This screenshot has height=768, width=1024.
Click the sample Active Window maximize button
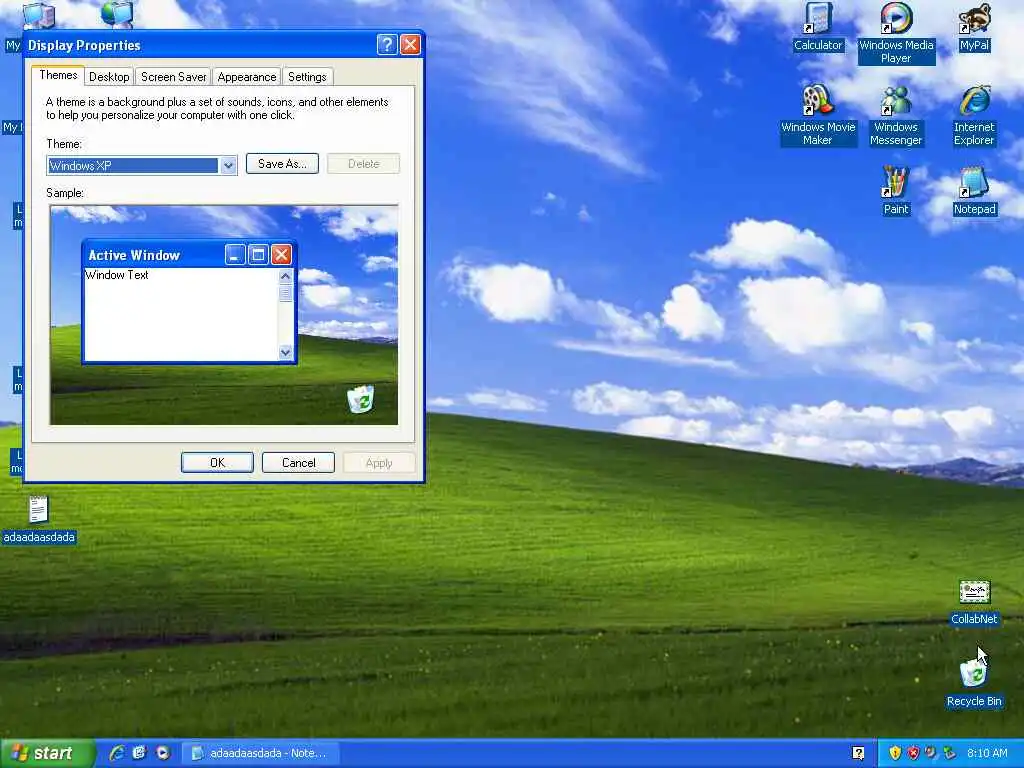pos(258,254)
